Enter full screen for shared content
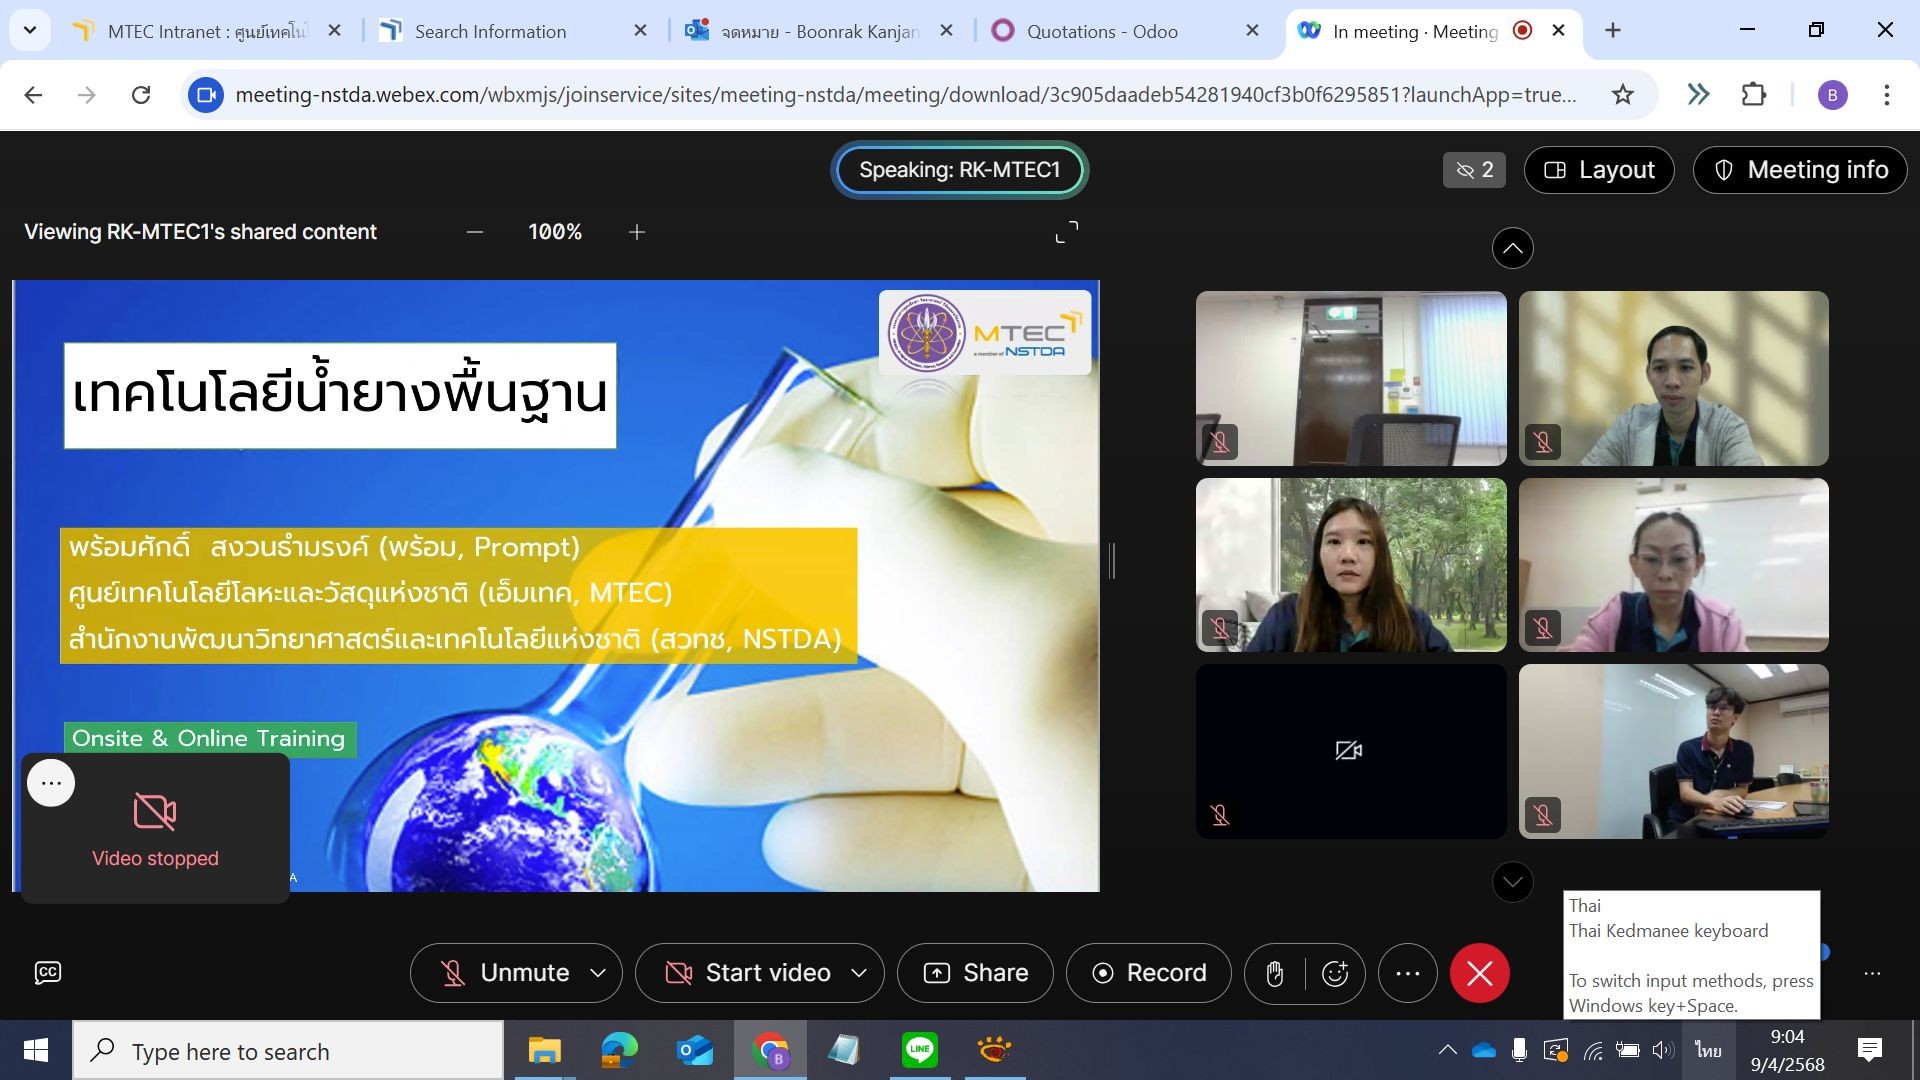Image resolution: width=1920 pixels, height=1080 pixels. pos(1067,232)
